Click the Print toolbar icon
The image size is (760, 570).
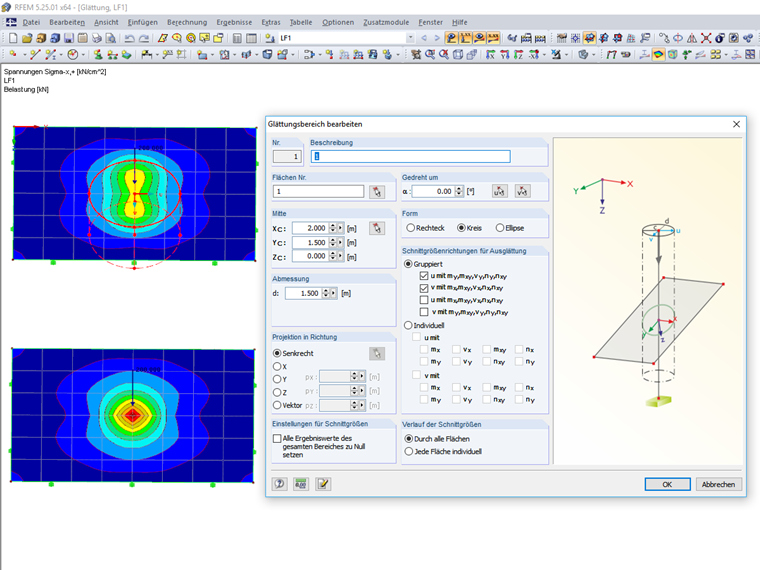[x=97, y=38]
